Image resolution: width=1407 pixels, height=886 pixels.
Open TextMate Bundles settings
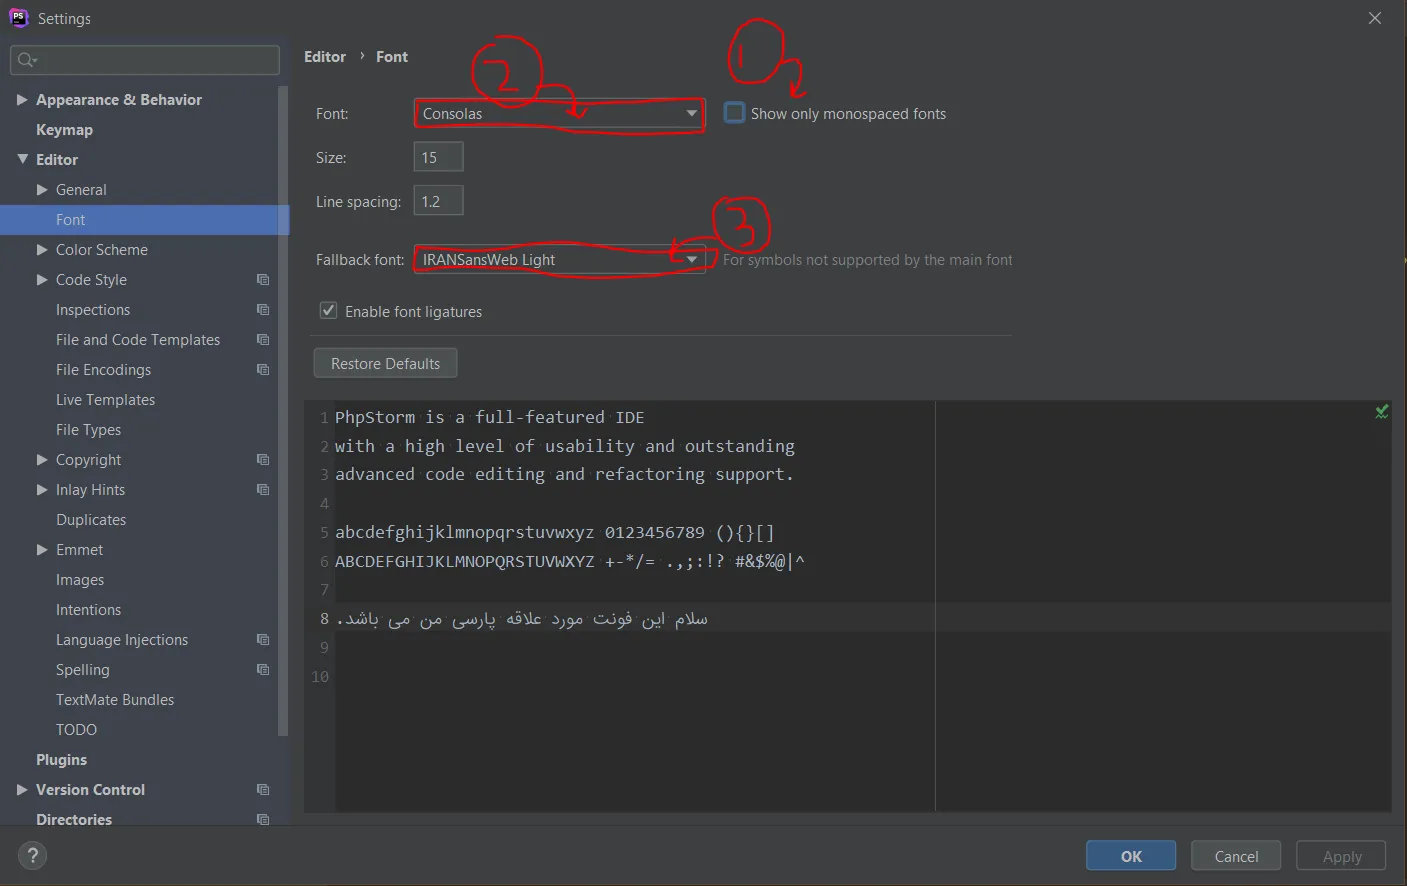(115, 700)
